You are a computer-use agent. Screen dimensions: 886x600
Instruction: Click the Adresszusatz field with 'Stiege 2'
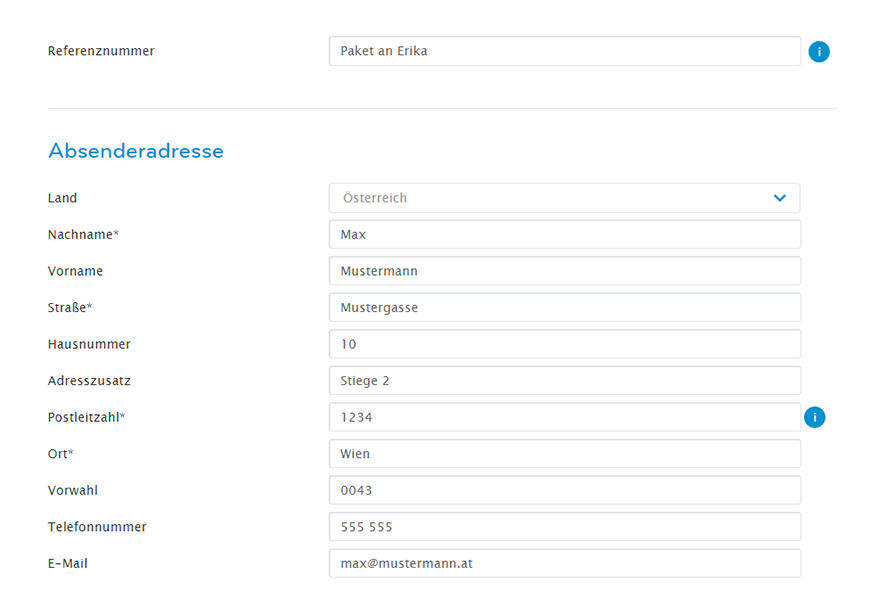tap(564, 381)
